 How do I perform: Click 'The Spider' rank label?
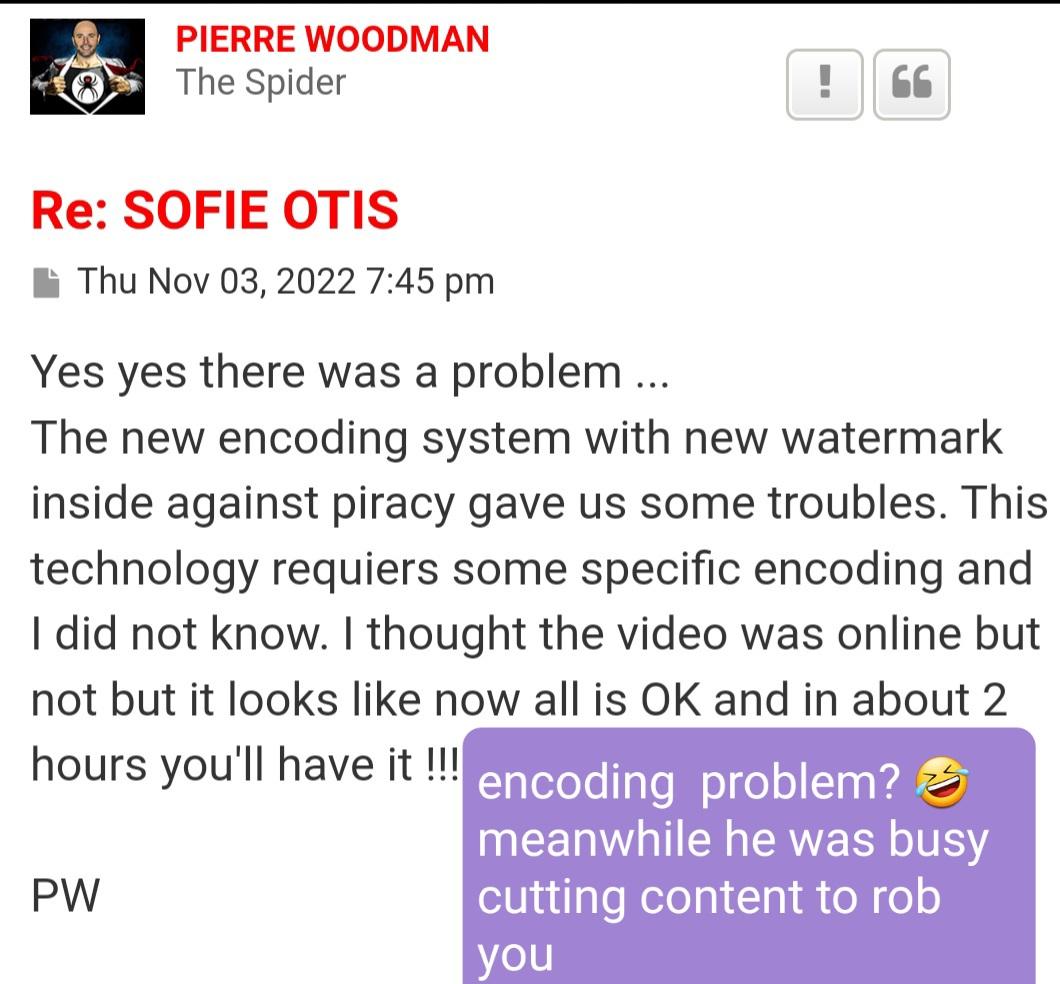pos(260,83)
